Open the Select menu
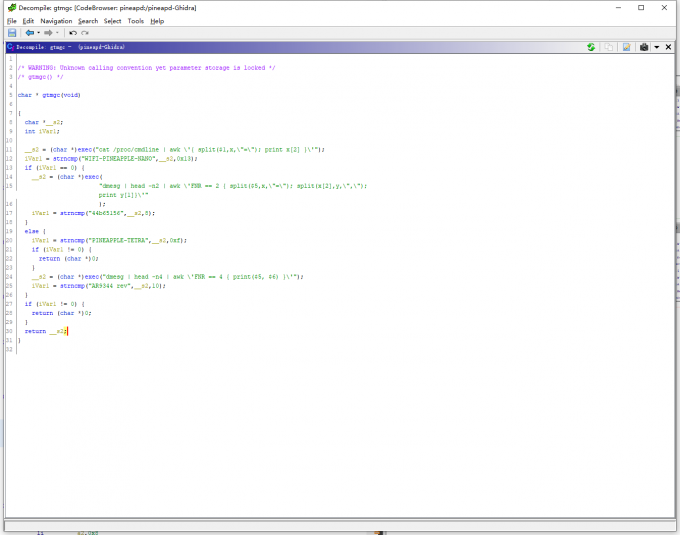This screenshot has width=680, height=535. click(112, 21)
